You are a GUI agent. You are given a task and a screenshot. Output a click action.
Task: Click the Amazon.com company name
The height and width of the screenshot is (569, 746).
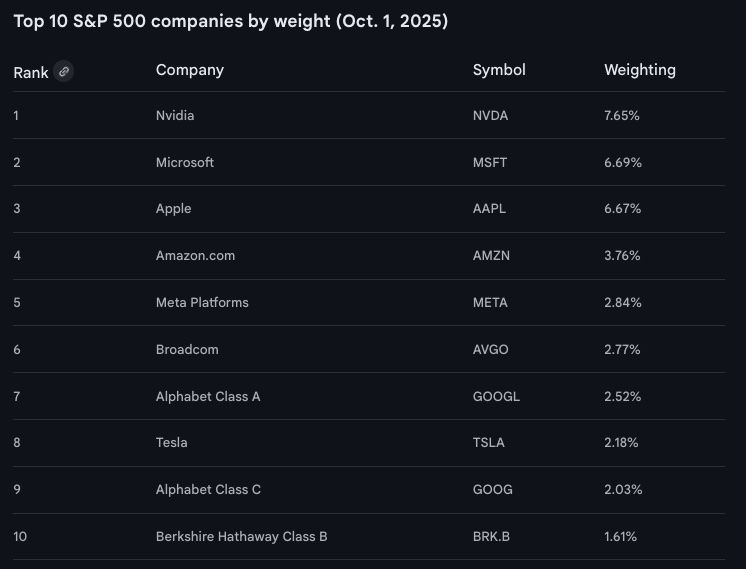pos(196,256)
